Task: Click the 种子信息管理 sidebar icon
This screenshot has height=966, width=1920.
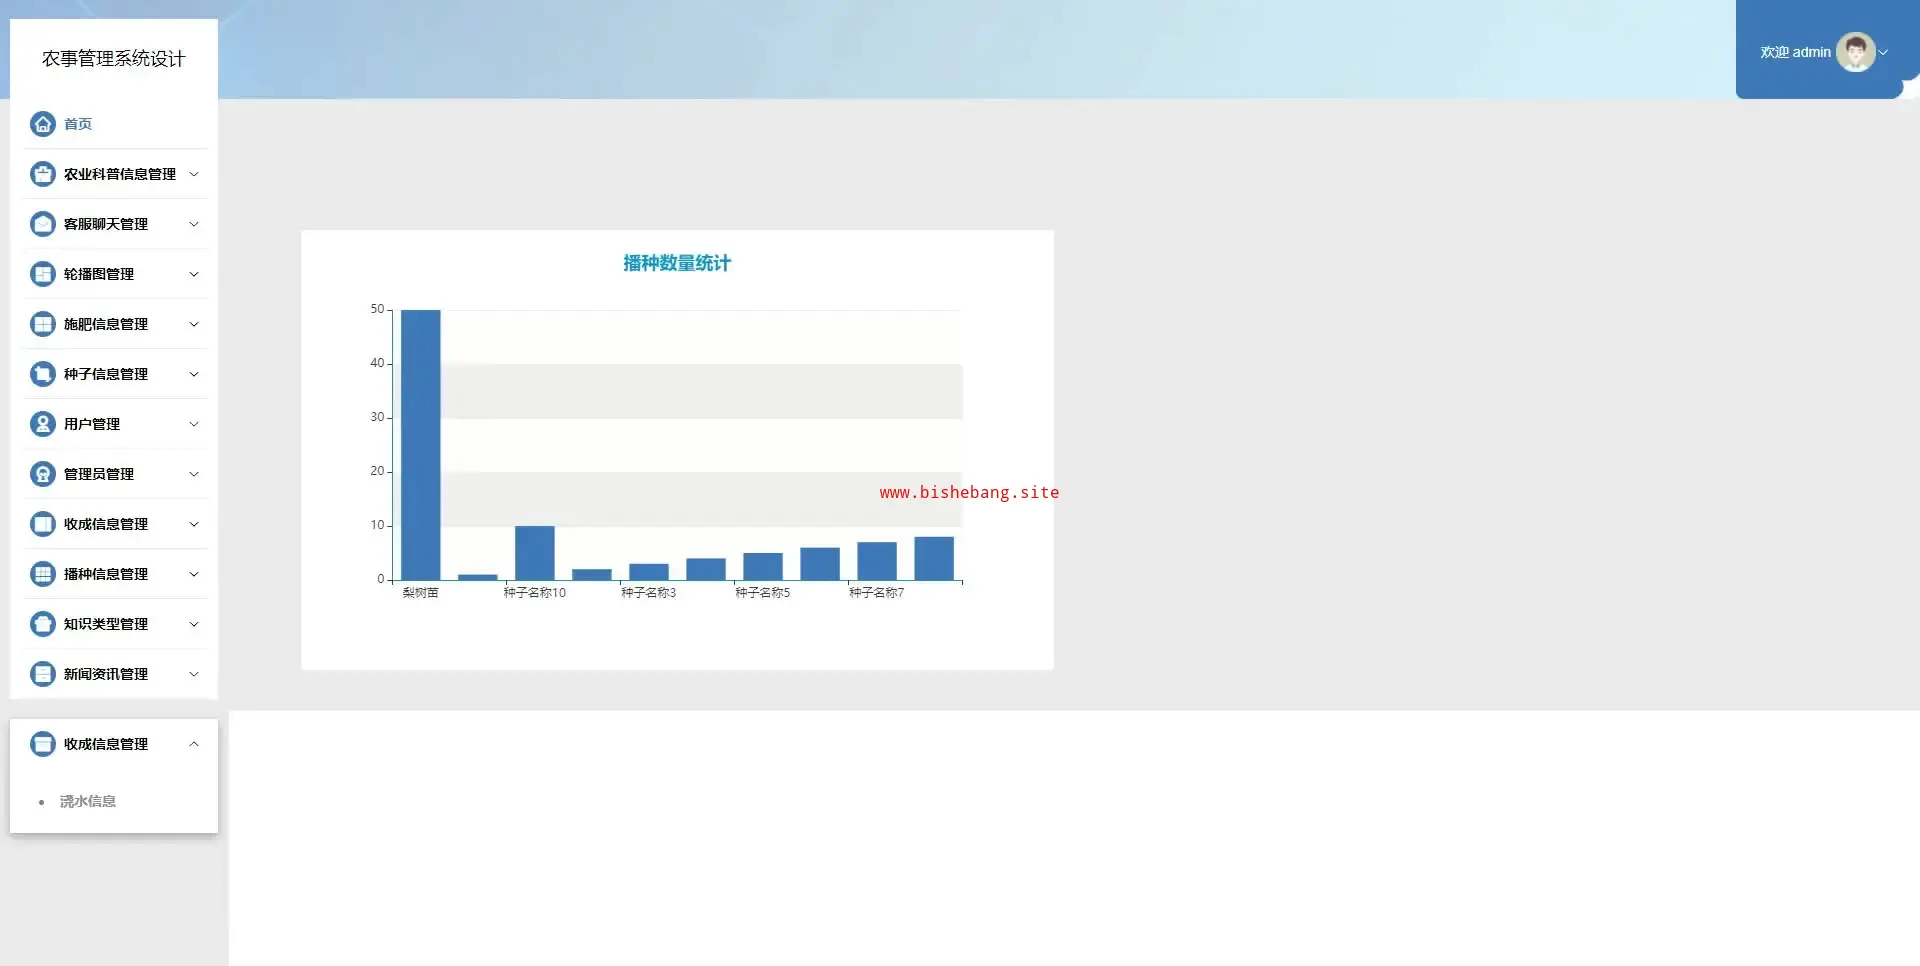Action: pos(43,374)
